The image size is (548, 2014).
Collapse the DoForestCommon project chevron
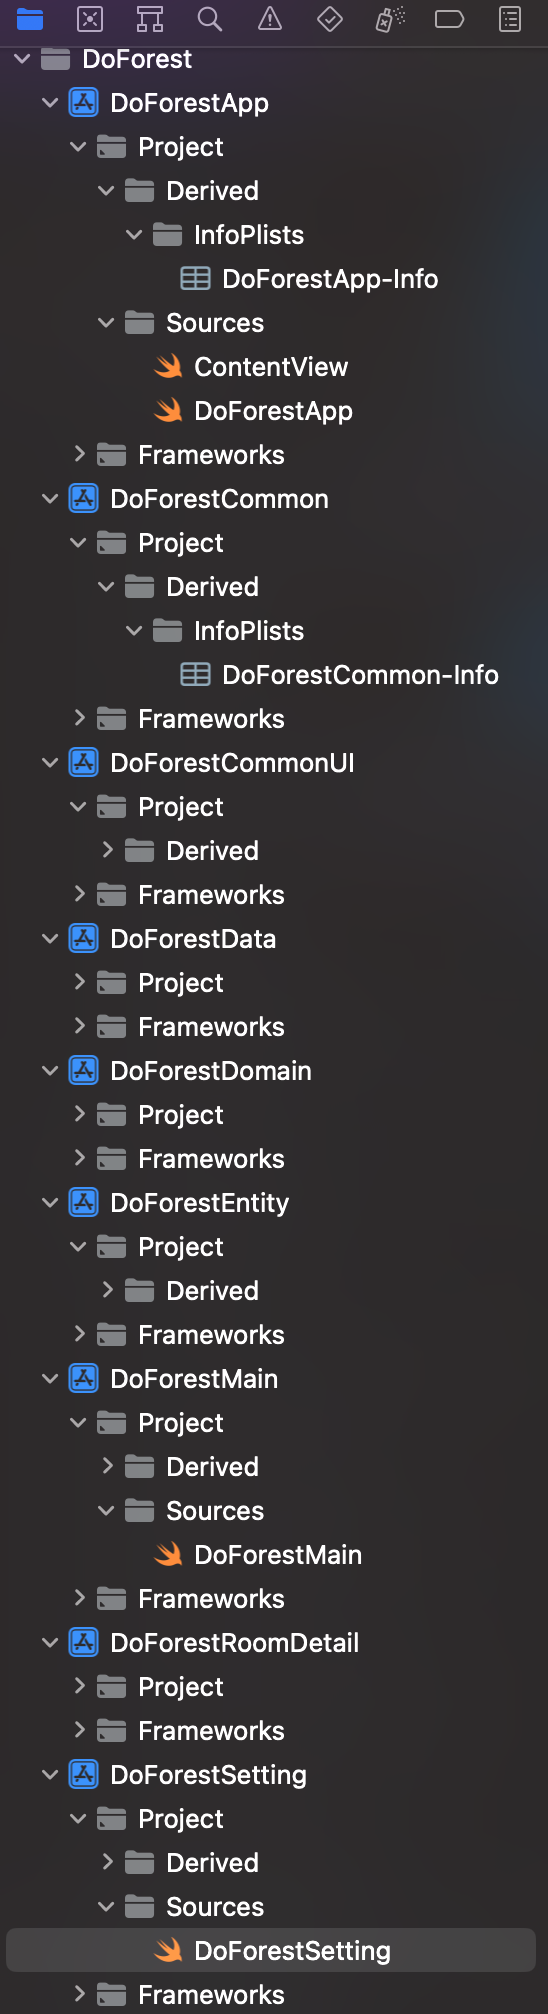(x=50, y=499)
